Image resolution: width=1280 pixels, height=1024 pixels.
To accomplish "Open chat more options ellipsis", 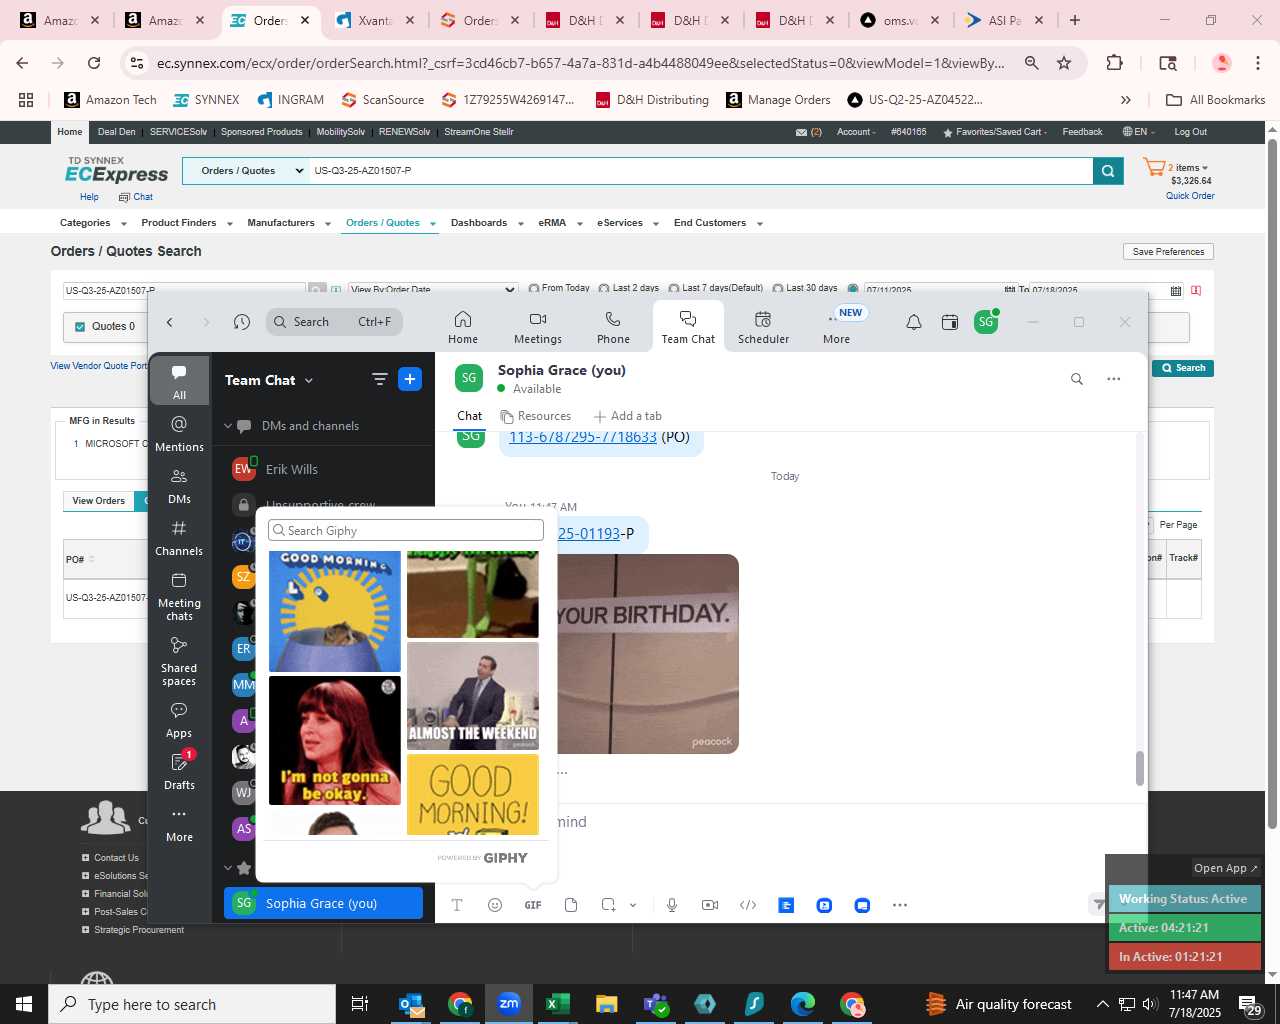I will (x=1113, y=379).
